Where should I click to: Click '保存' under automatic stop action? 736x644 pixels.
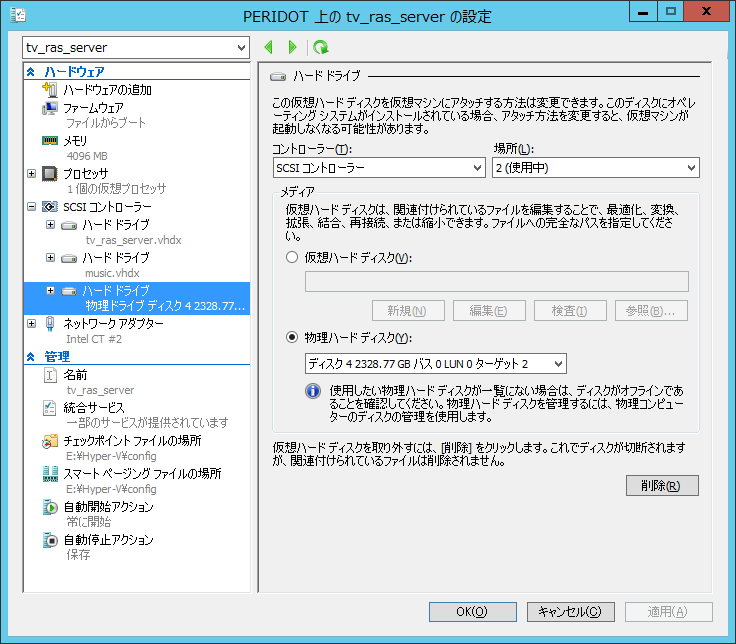point(78,555)
